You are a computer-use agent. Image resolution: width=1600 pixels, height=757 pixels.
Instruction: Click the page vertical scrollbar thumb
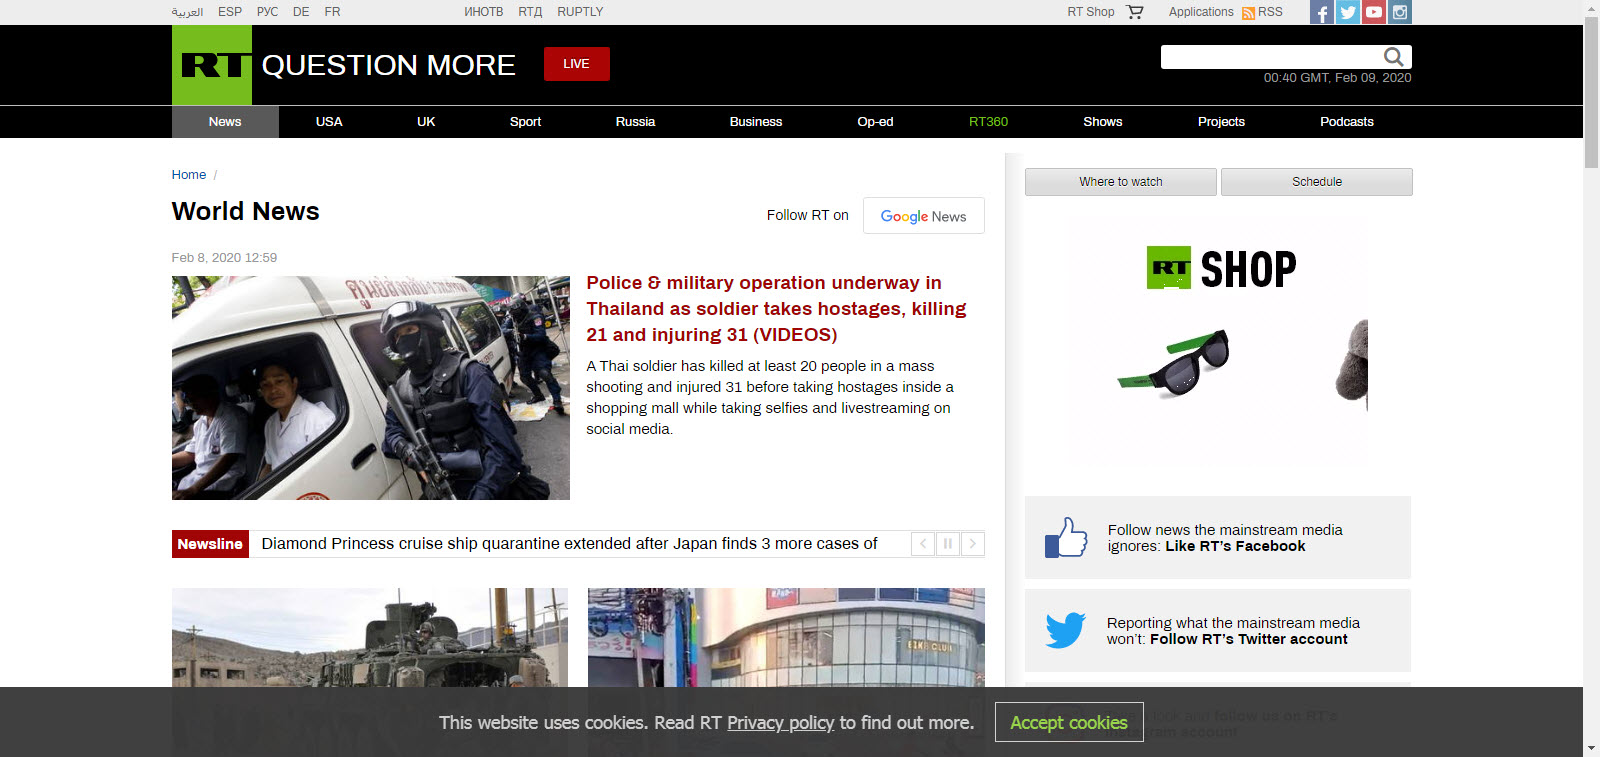click(1591, 92)
